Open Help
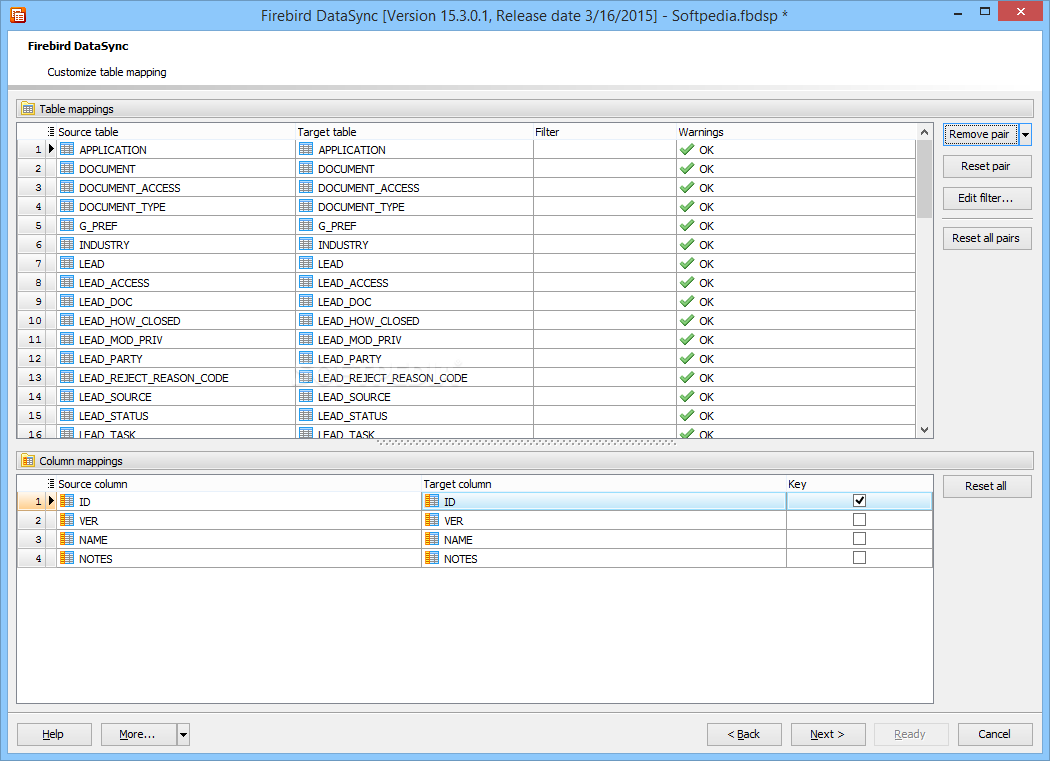 click(54, 734)
